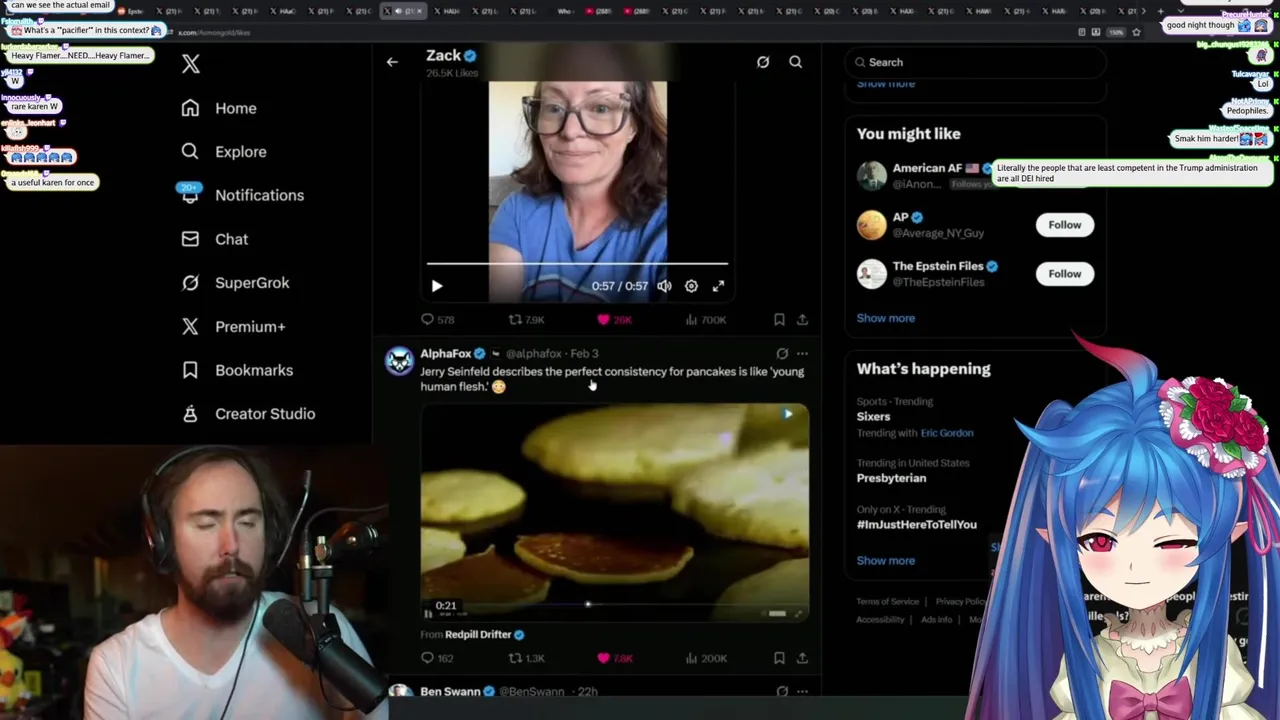Click the browser address bar URL
The height and width of the screenshot is (720, 1280).
(x=213, y=32)
